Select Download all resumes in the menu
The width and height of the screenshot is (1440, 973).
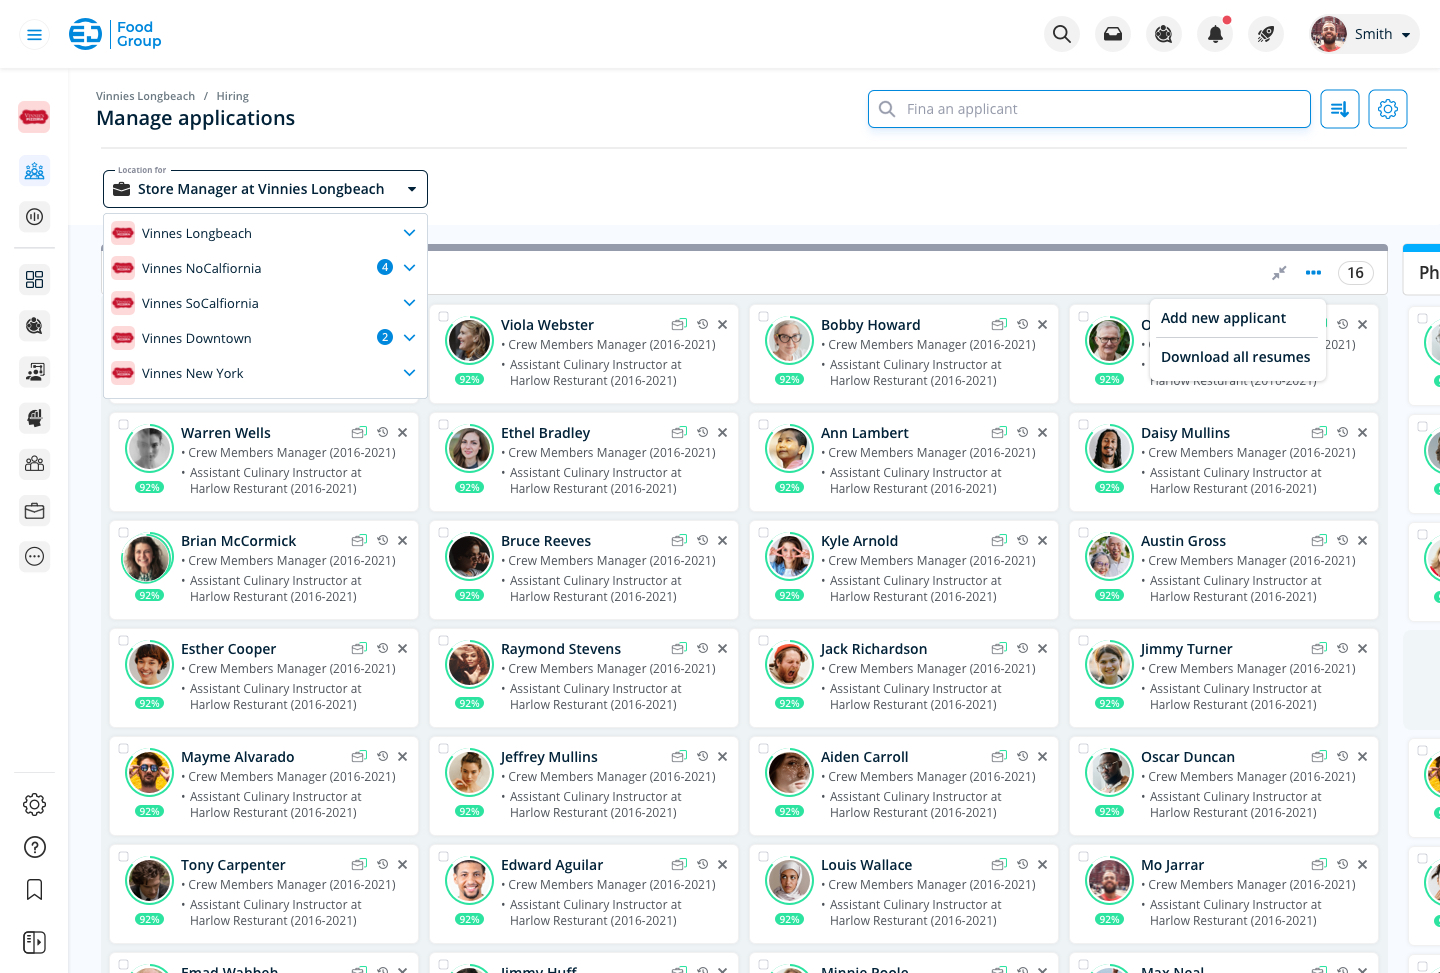(1235, 356)
